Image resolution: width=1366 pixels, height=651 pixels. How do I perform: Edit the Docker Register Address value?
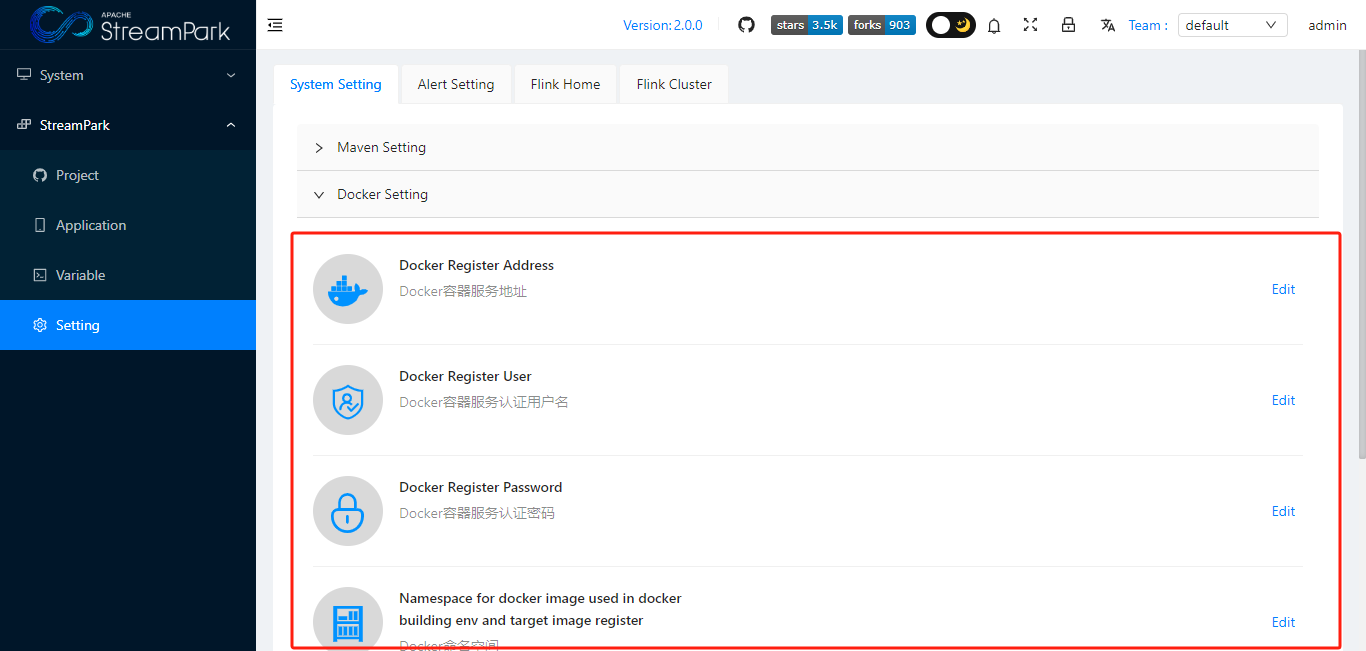tap(1283, 289)
